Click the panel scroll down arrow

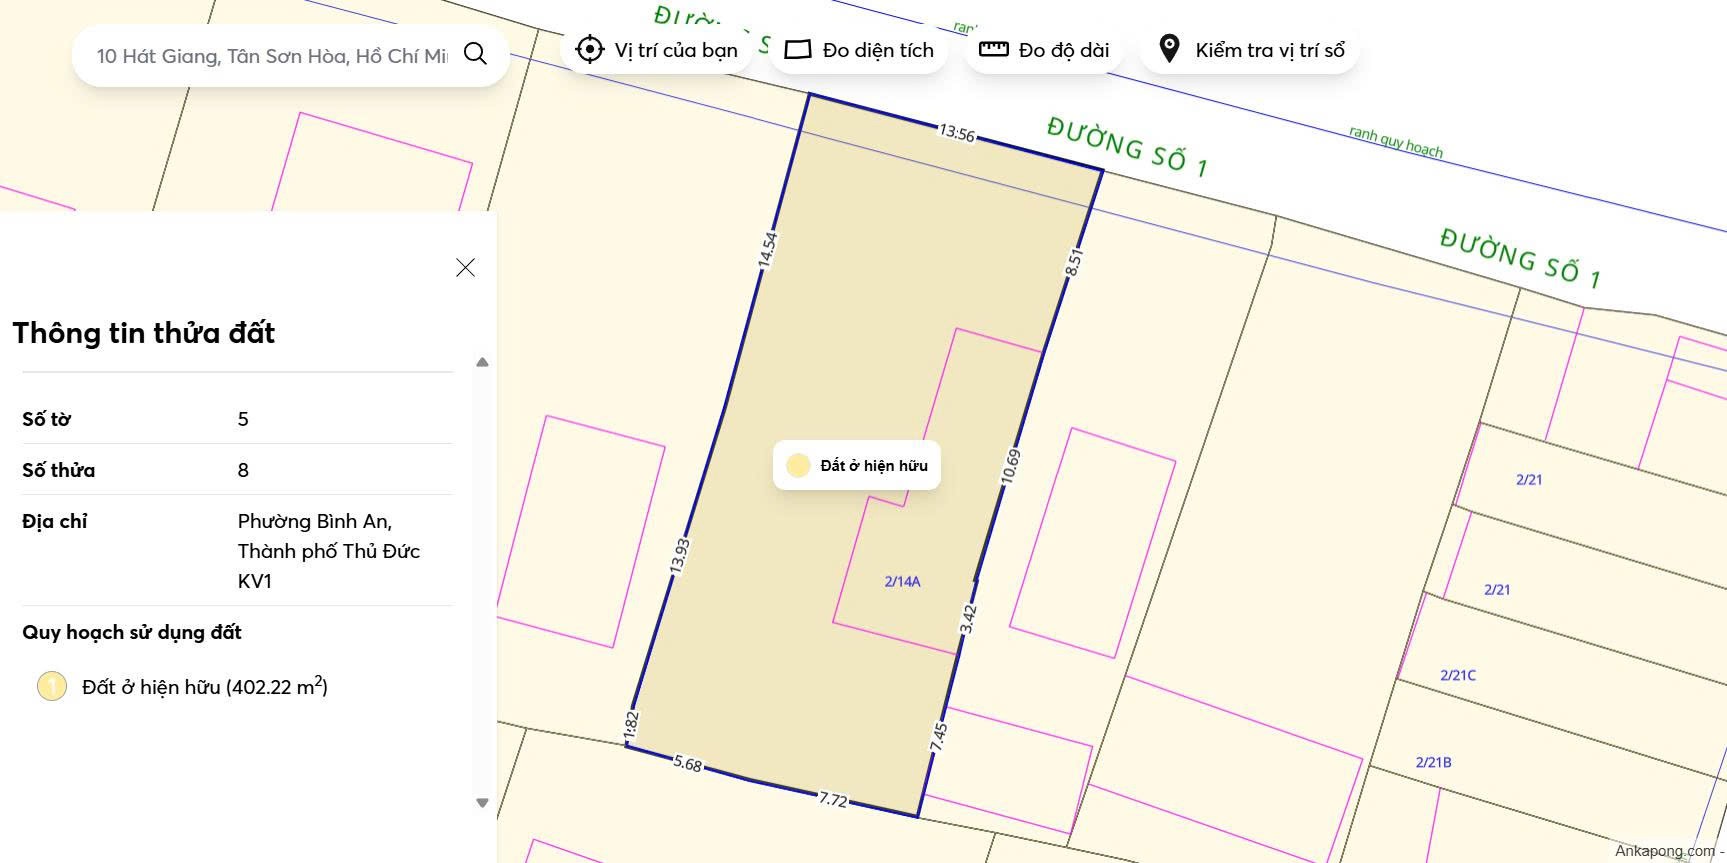pos(482,803)
